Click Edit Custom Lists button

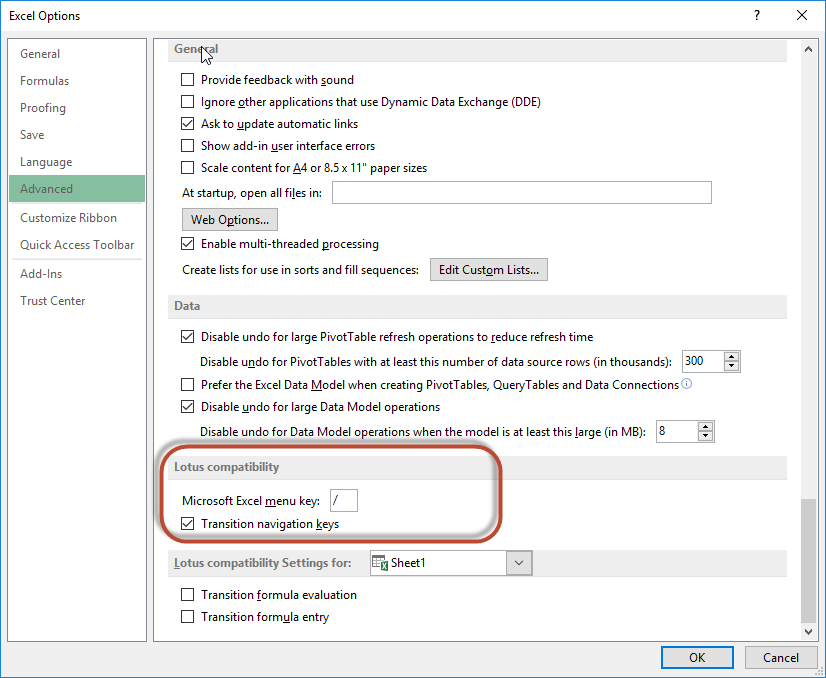pyautogui.click(x=489, y=270)
